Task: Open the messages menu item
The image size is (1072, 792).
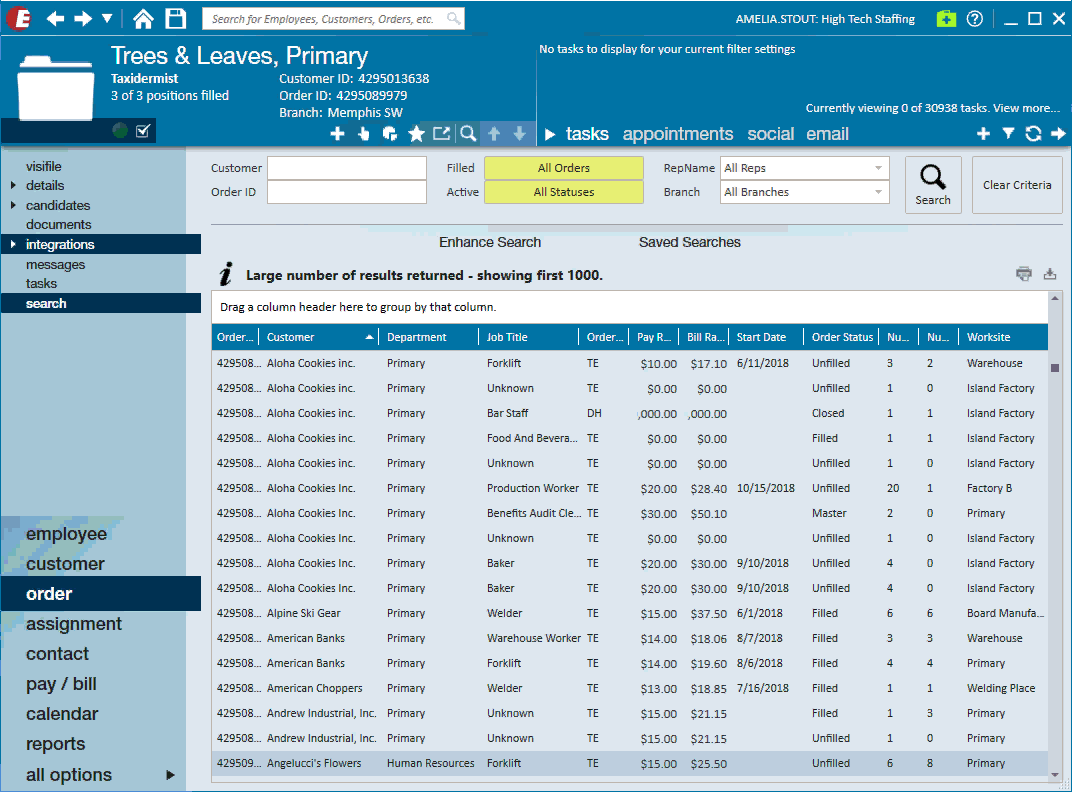Action: click(x=55, y=264)
